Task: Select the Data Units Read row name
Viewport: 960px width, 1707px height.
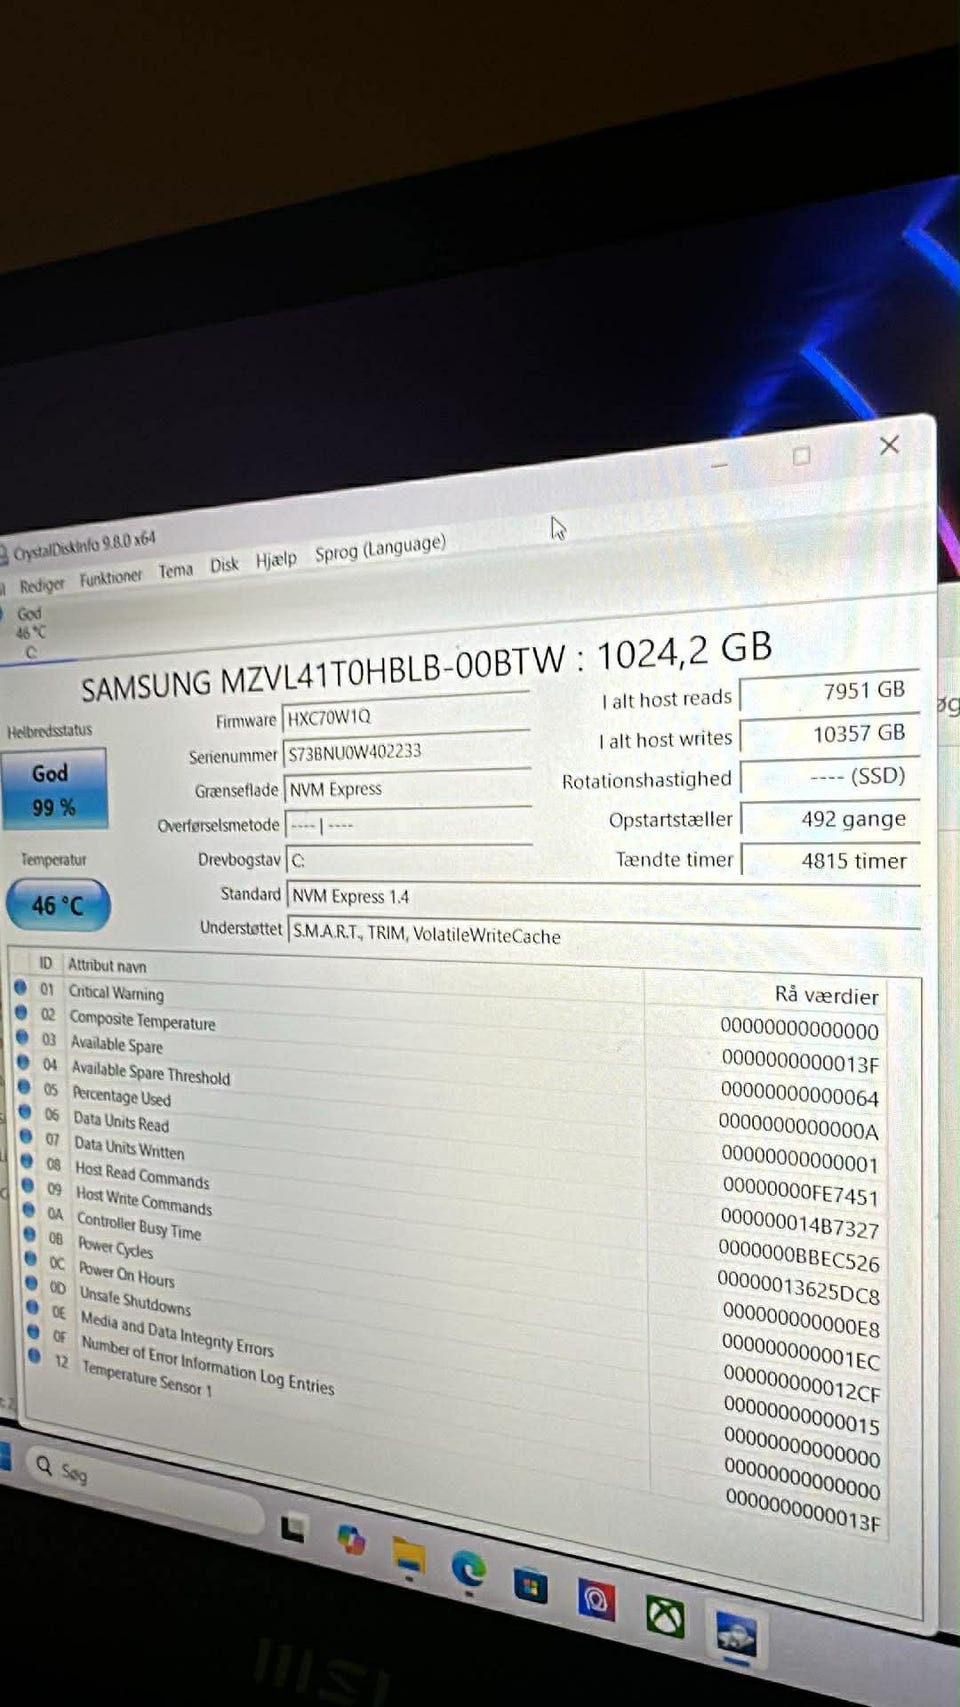Action: click(x=121, y=1121)
